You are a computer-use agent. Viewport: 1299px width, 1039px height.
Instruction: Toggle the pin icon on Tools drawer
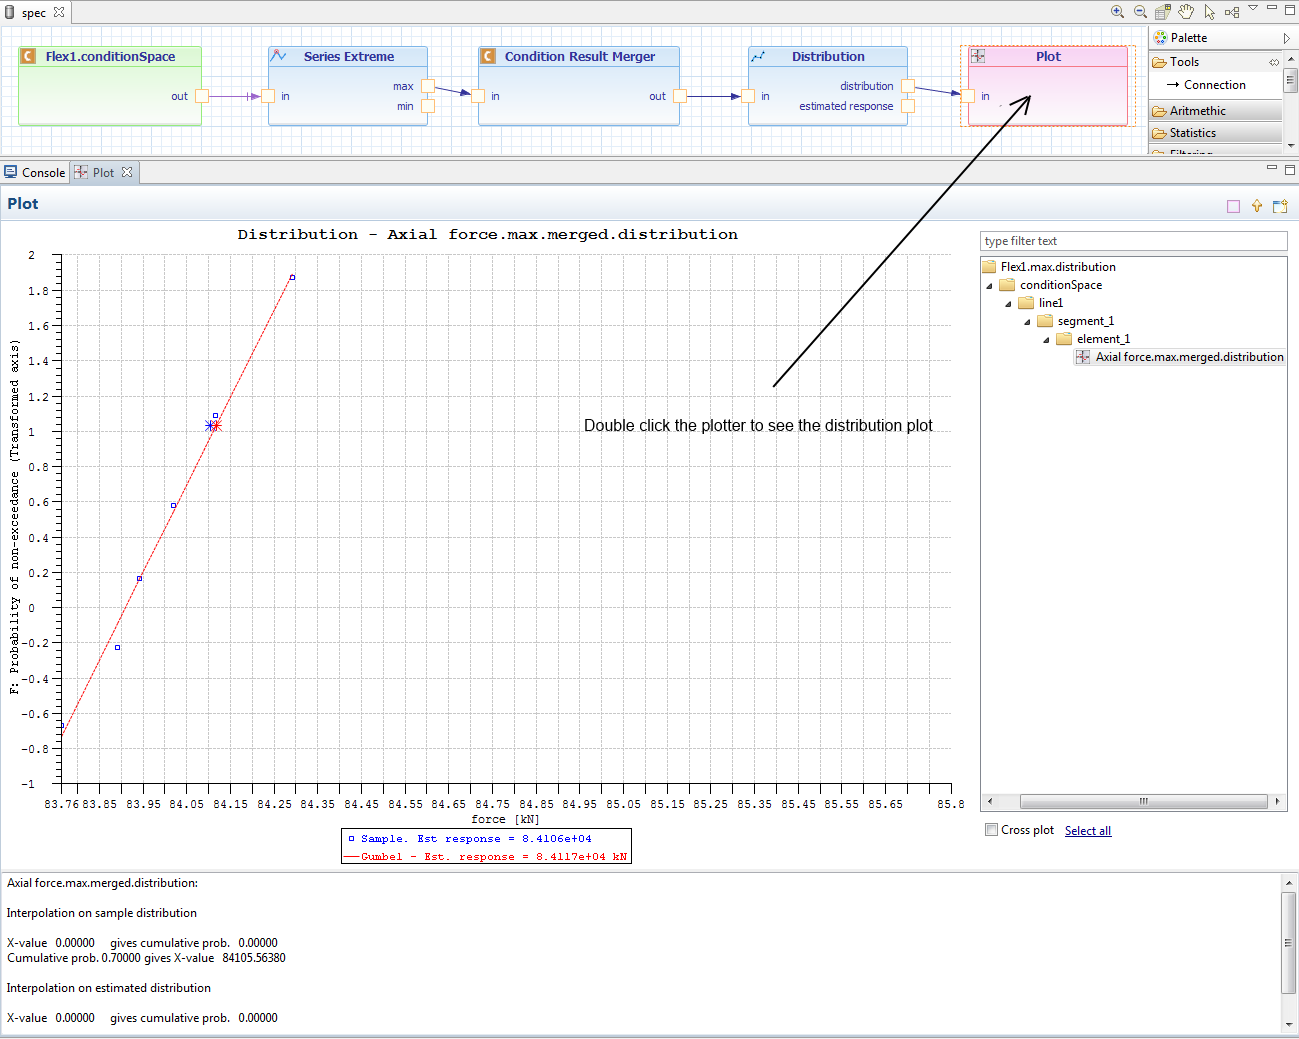click(x=1274, y=62)
